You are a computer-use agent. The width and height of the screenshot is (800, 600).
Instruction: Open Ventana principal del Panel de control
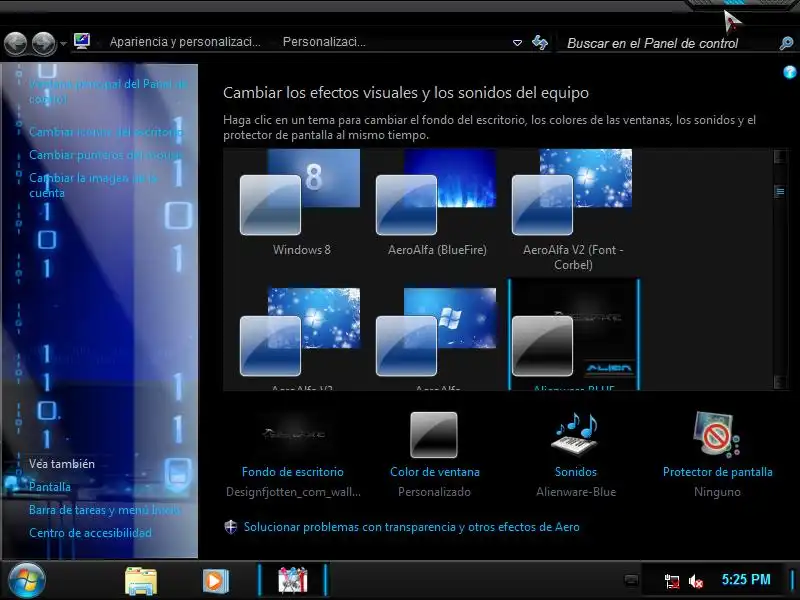[108, 91]
